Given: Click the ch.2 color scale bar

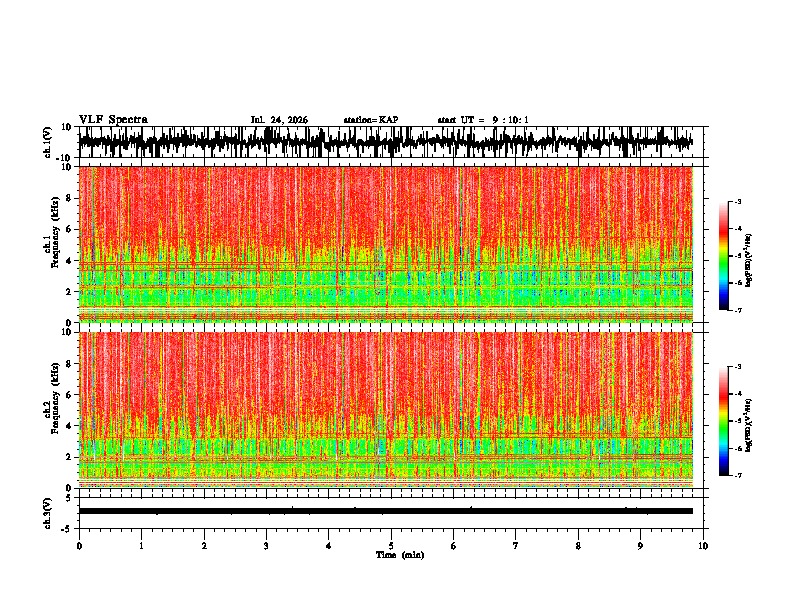Looking at the screenshot, I should (x=724, y=421).
